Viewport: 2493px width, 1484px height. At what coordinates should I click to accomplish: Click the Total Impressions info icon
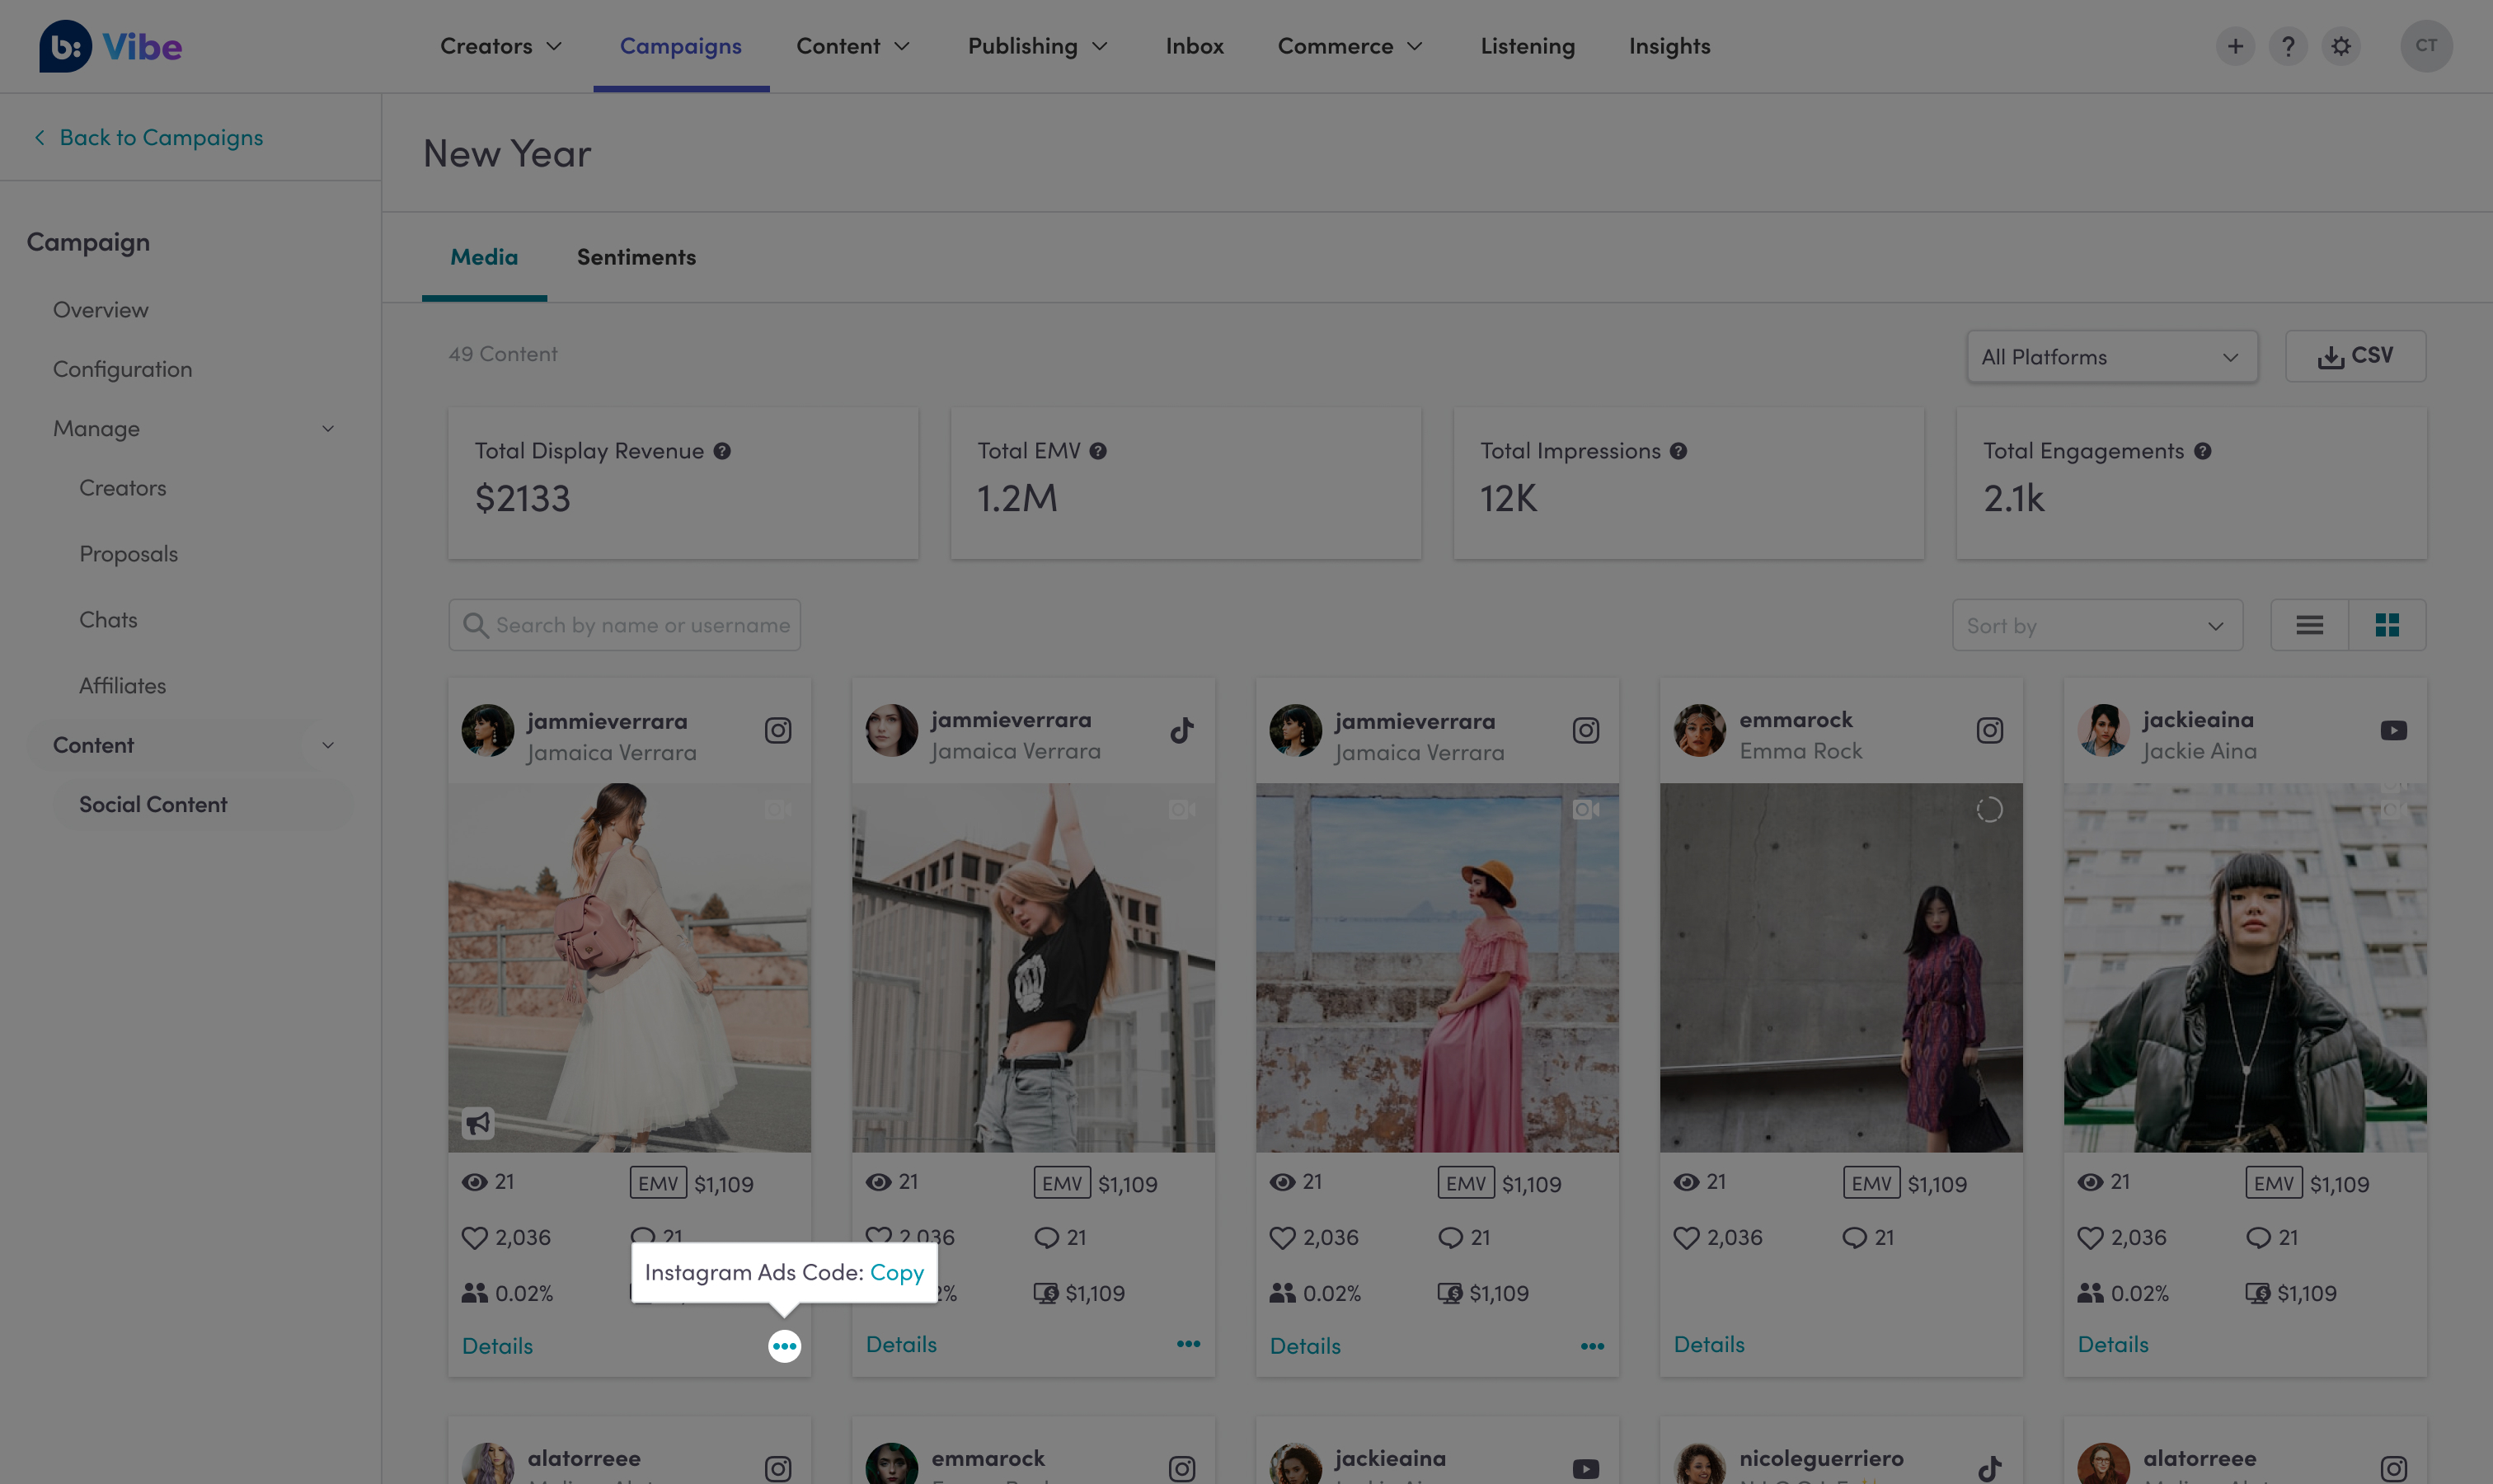pos(1678,451)
